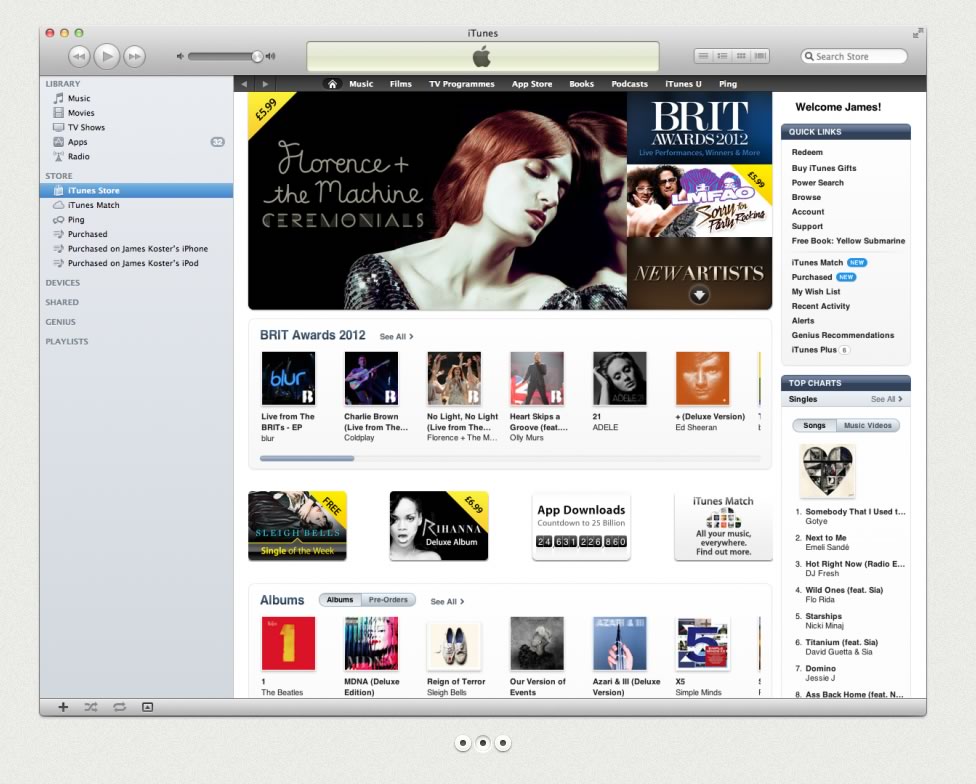
Task: Open My Wish List link
Action: 817,292
